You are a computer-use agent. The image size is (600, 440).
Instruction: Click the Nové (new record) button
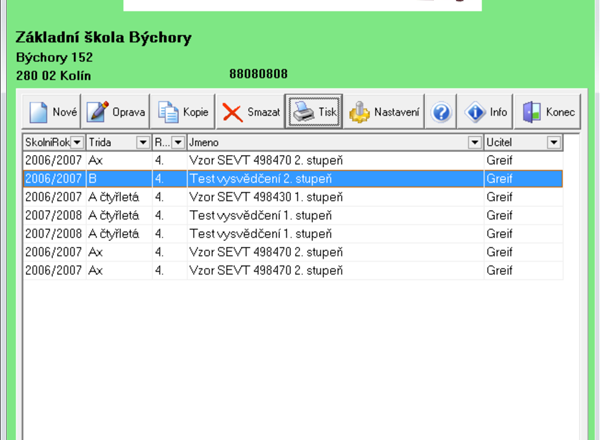coord(52,112)
